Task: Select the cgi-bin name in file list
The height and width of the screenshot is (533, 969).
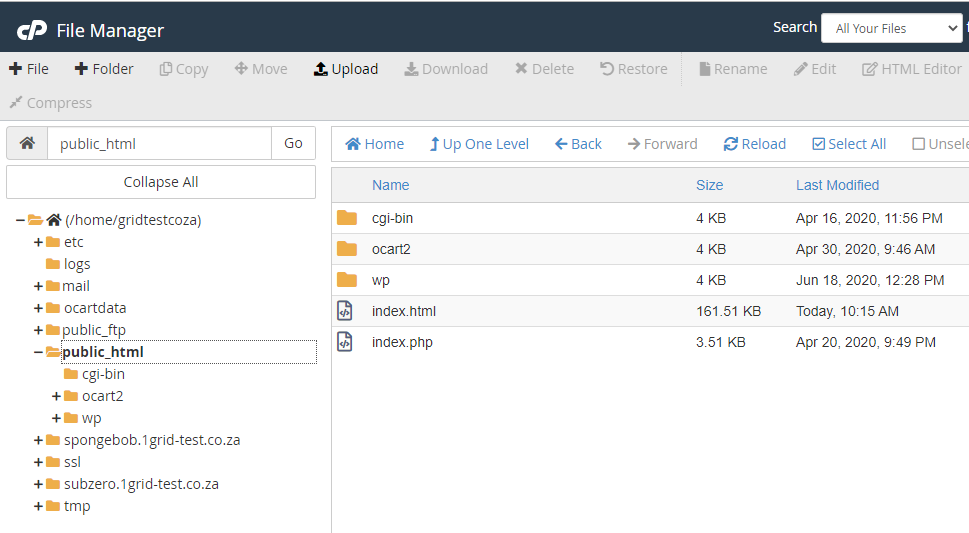Action: tap(392, 218)
